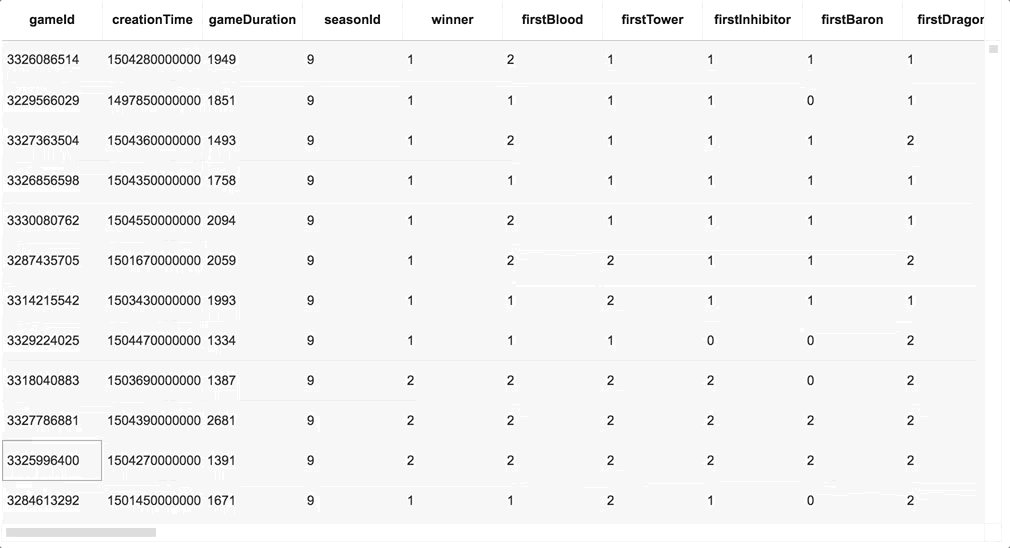
Task: Select the firstBaron column header
Action: click(852, 20)
